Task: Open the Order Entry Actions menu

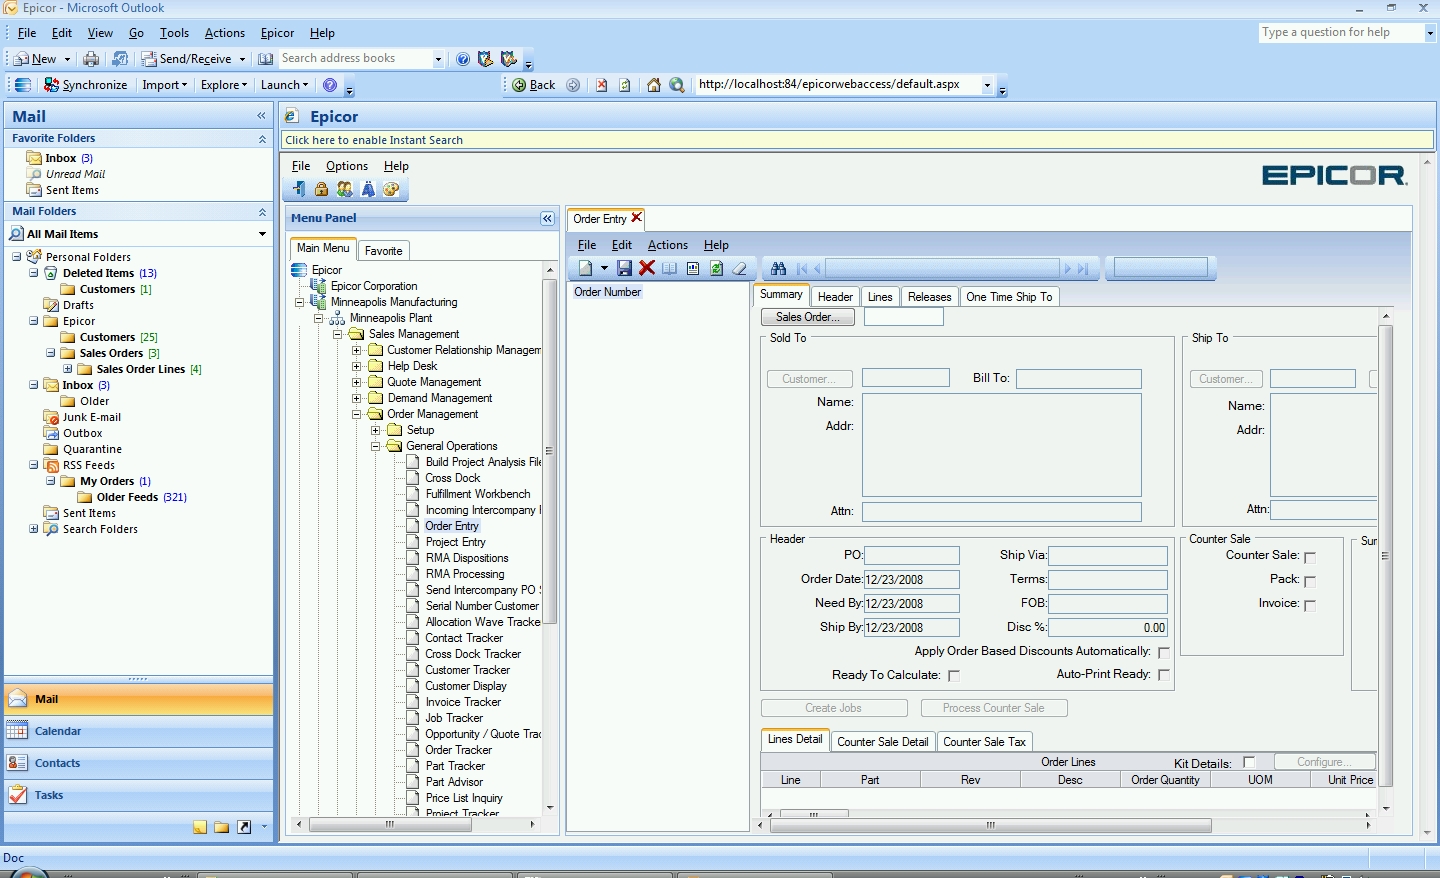Action: click(668, 245)
